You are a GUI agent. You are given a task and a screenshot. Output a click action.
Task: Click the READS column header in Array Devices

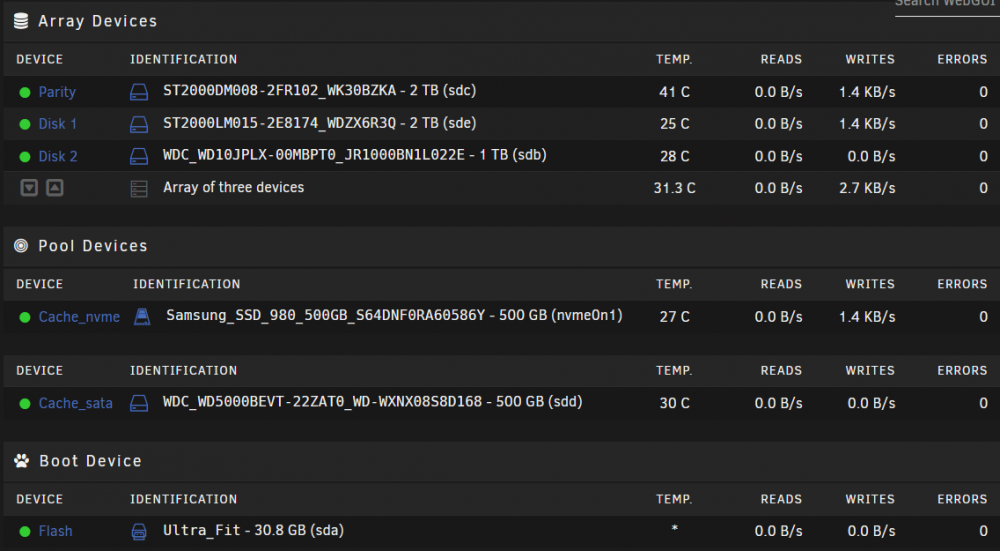point(781,59)
